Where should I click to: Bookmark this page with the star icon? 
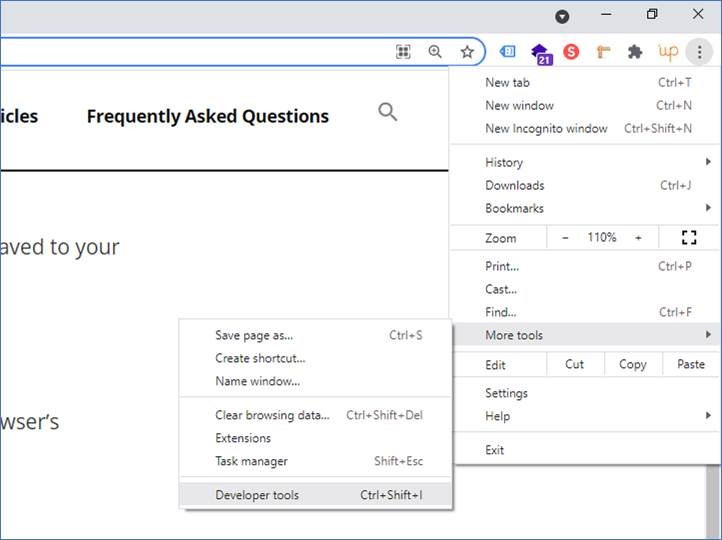(x=466, y=52)
